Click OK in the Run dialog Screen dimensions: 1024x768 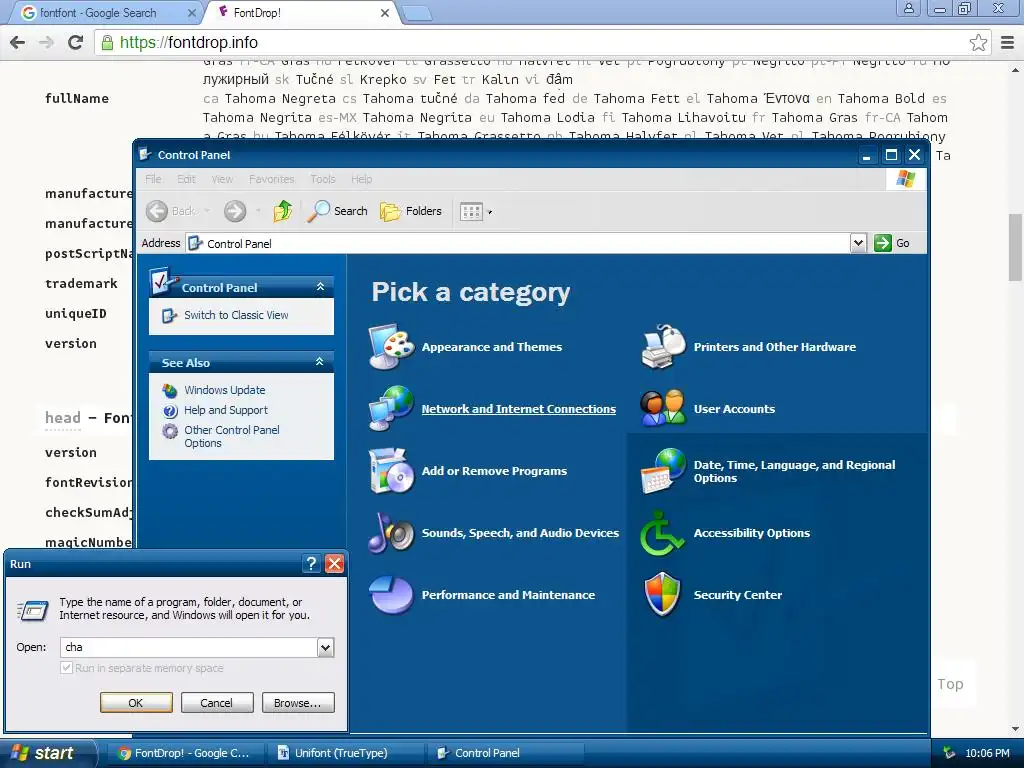[136, 703]
